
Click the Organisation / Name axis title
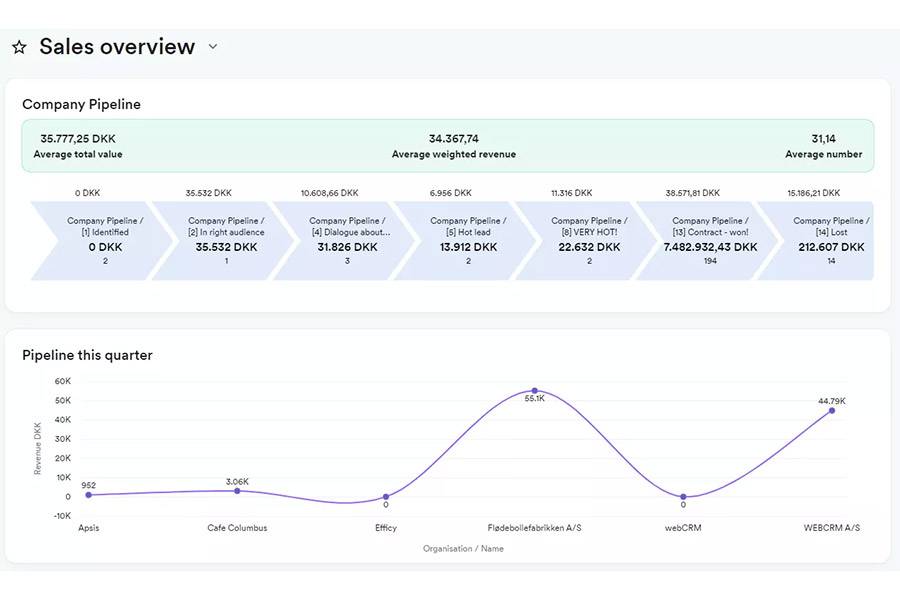463,548
